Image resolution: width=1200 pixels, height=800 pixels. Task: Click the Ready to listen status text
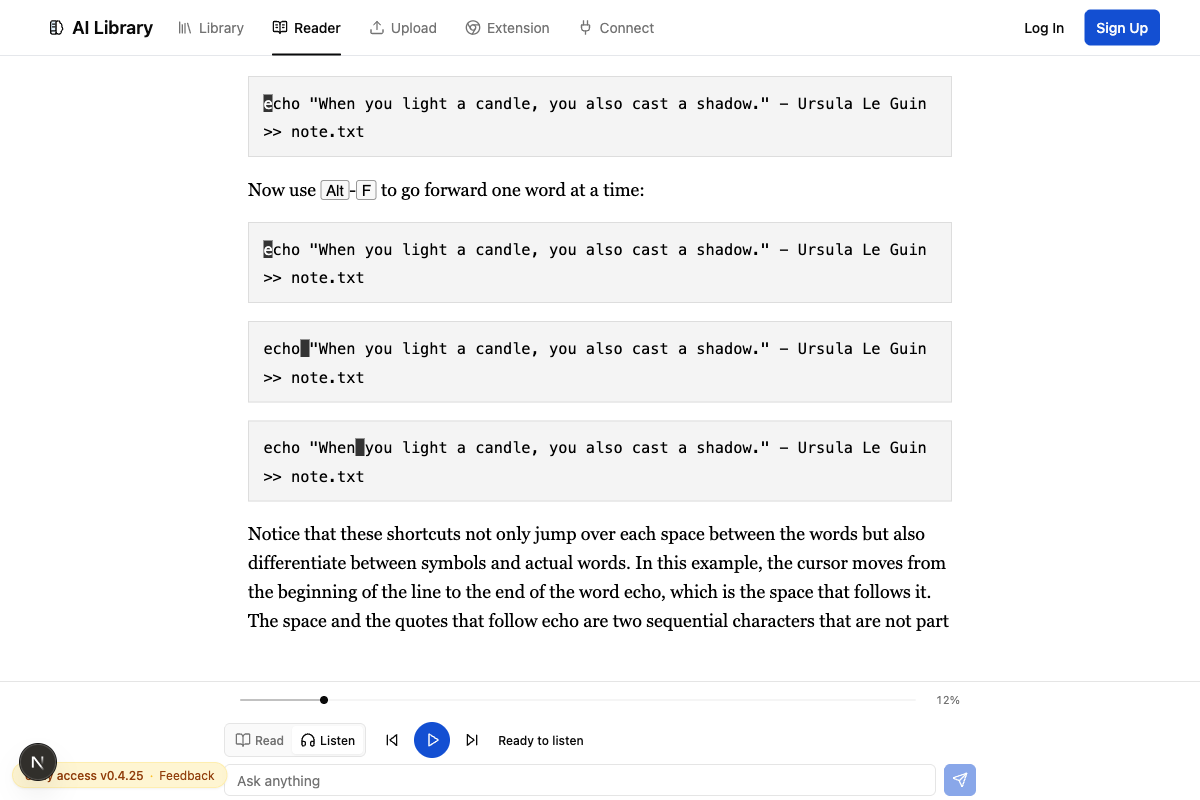541,741
